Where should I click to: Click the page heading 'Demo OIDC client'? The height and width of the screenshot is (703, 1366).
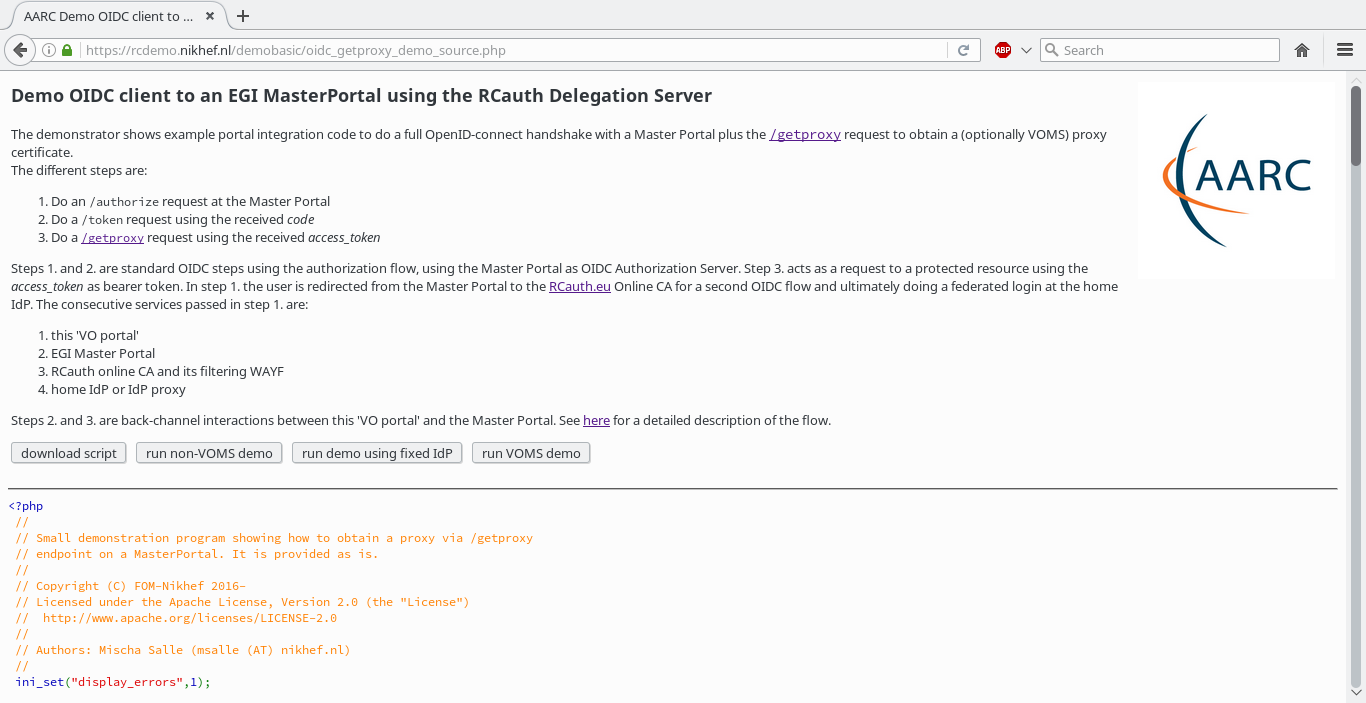(x=361, y=96)
